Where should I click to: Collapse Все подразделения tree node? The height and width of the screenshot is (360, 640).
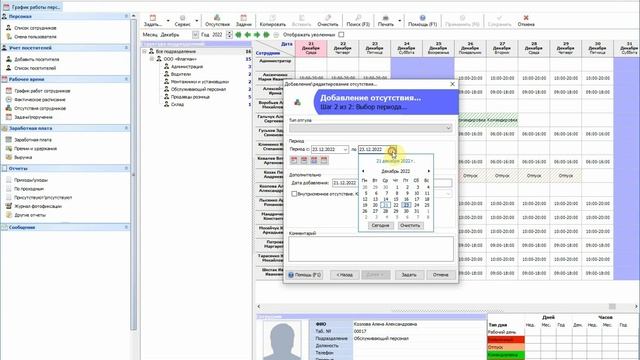tap(144, 51)
